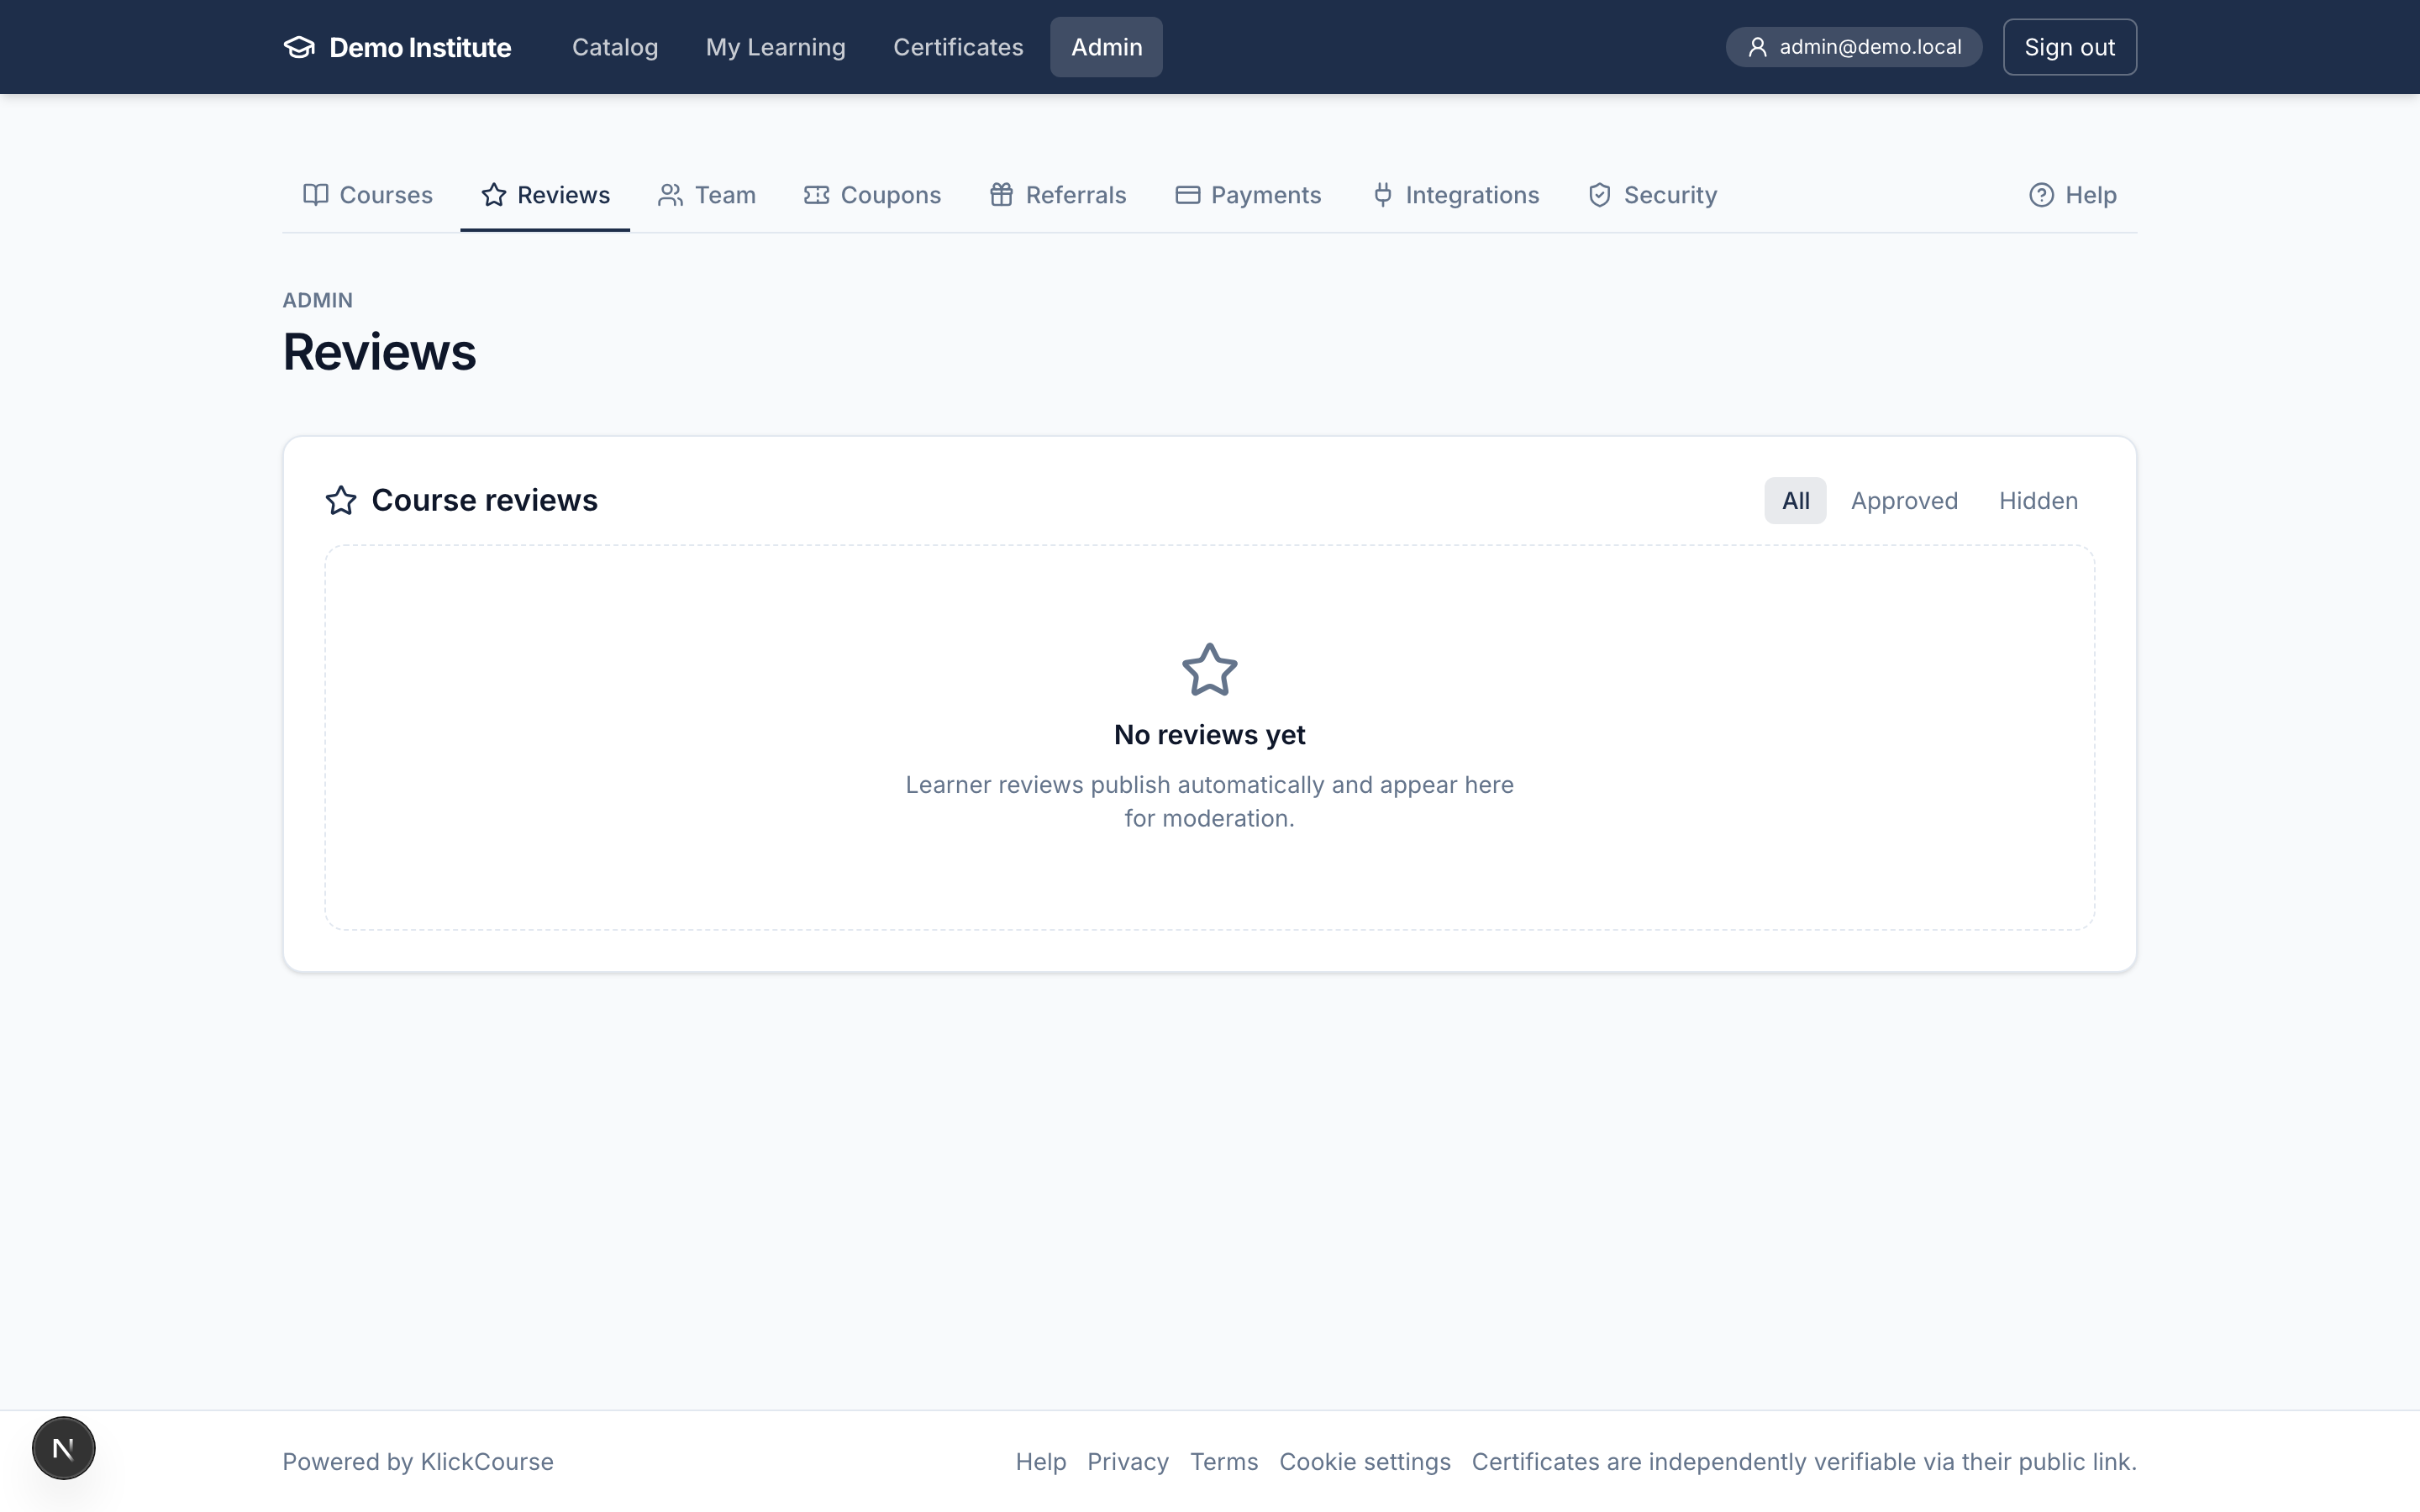Click the star icon next to Course reviews
This screenshot has width=2420, height=1512.
click(341, 500)
